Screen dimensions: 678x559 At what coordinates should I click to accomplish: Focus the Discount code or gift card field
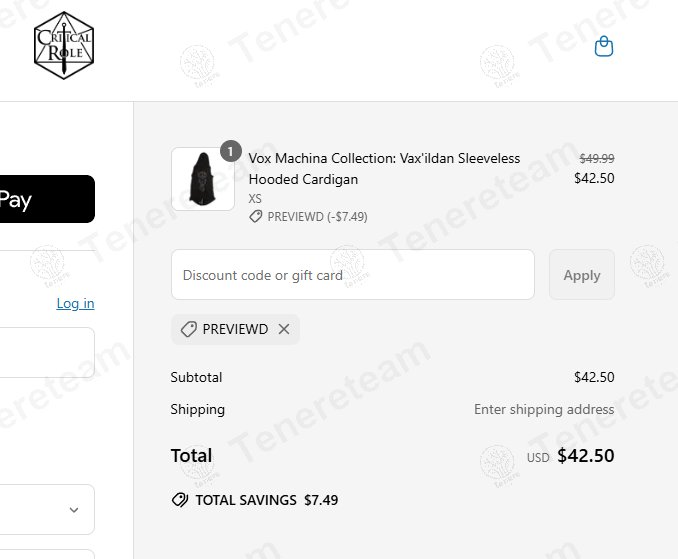tap(352, 275)
